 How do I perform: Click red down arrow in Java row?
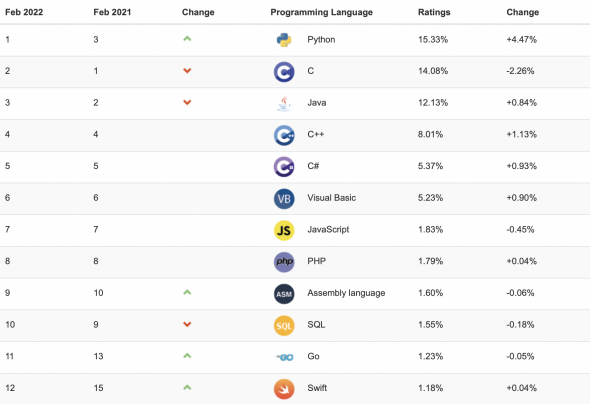click(187, 102)
